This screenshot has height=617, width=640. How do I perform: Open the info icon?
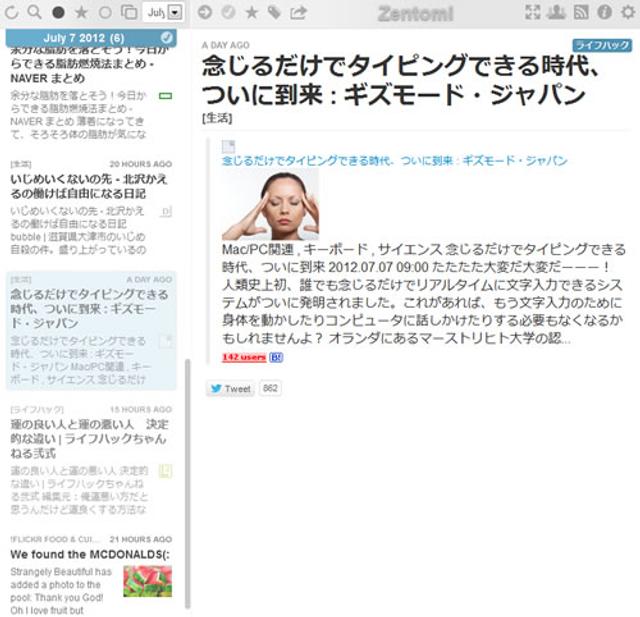[604, 12]
